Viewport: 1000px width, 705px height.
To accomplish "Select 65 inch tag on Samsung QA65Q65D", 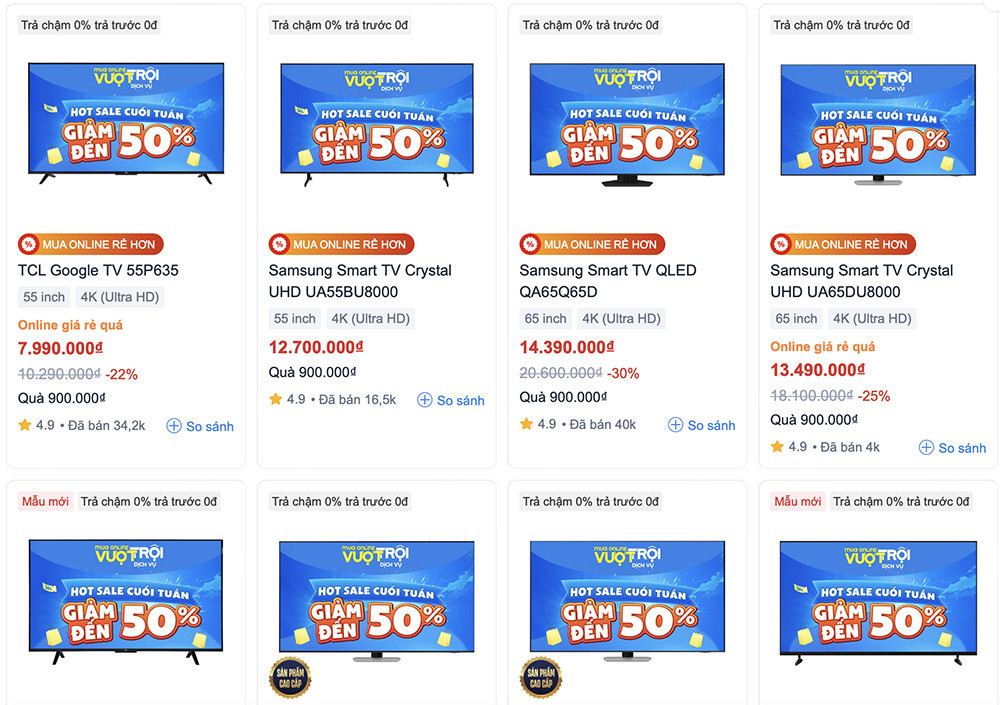I will pos(546,319).
